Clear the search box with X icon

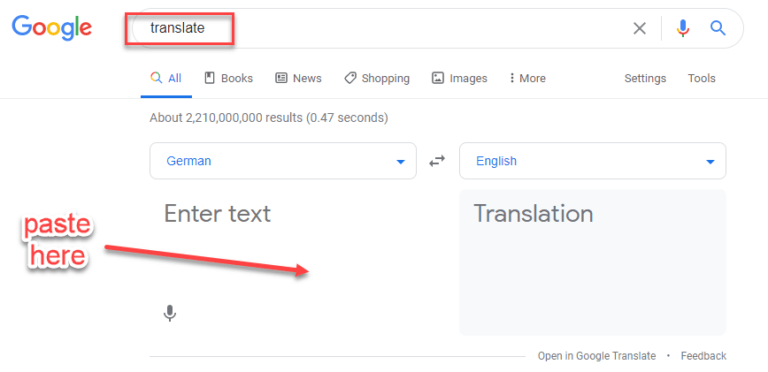pos(640,28)
